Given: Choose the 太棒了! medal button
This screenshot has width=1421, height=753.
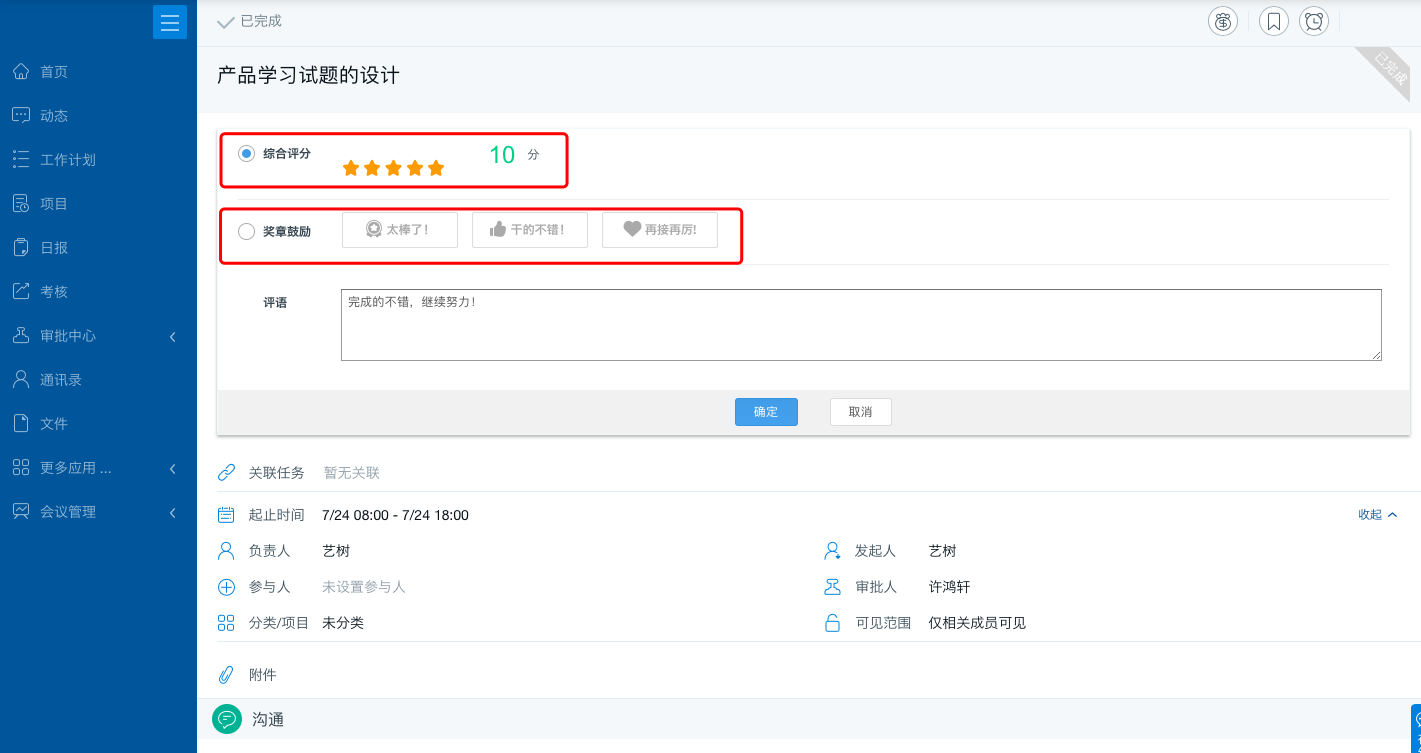Looking at the screenshot, I should point(400,229).
